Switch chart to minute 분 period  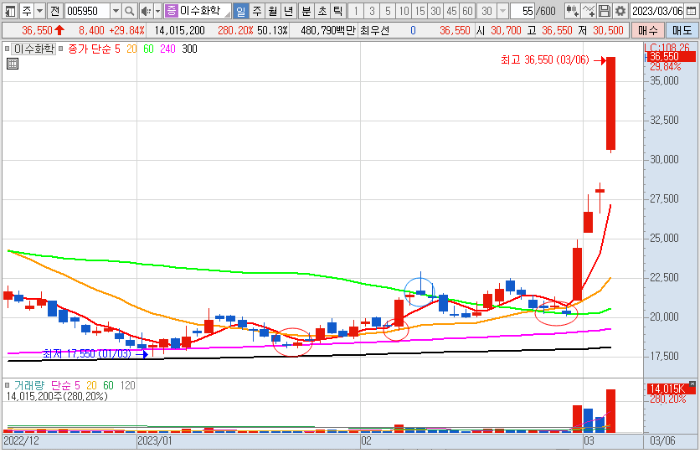tap(306, 10)
